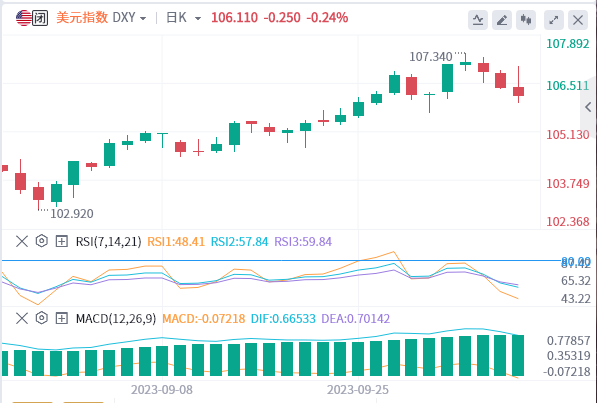Open RSI indicator settings hexagon icon
This screenshot has width=597, height=403.
click(42, 241)
